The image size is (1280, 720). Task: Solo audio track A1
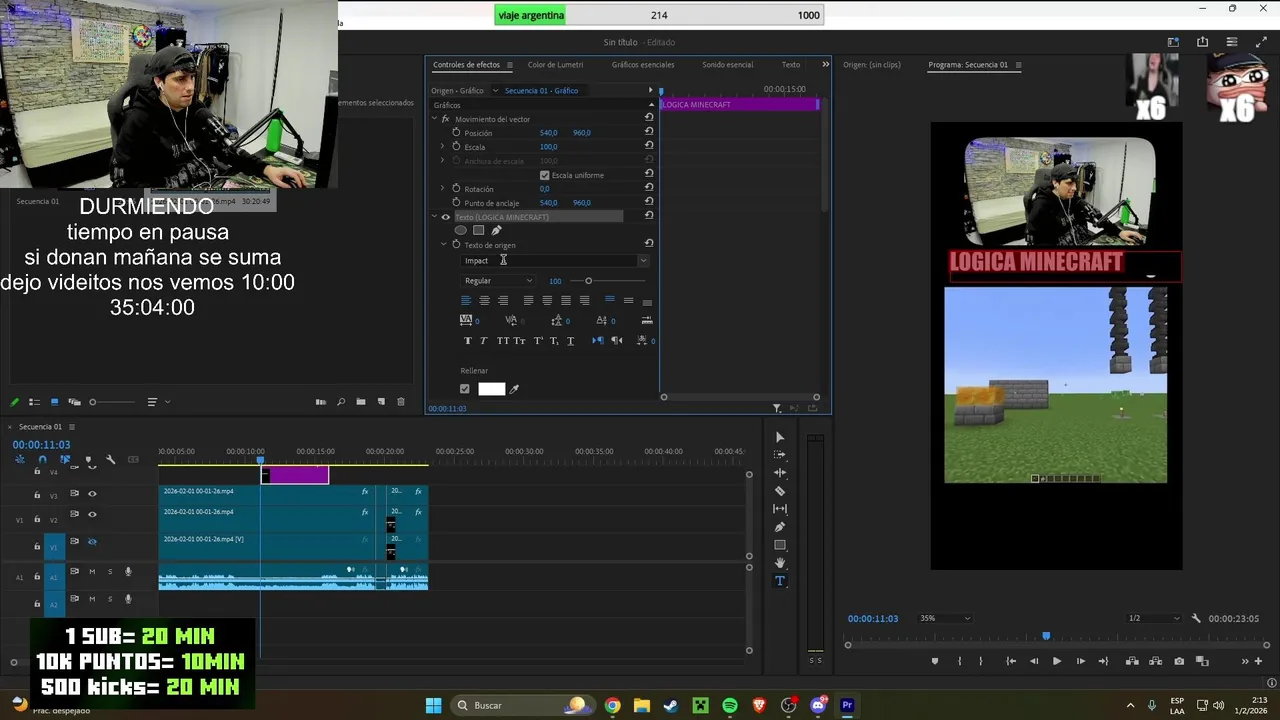click(110, 572)
